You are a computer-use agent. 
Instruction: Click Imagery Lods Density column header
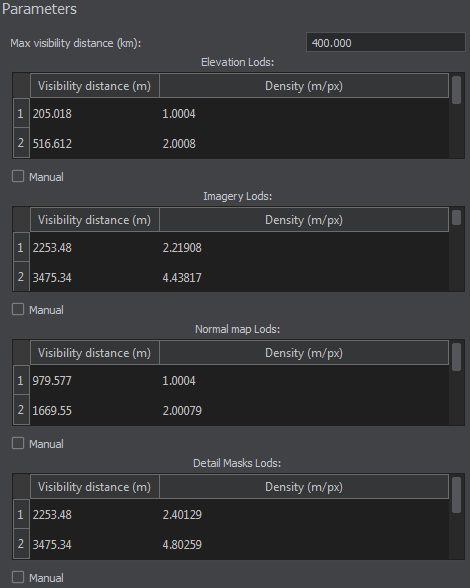[304, 220]
